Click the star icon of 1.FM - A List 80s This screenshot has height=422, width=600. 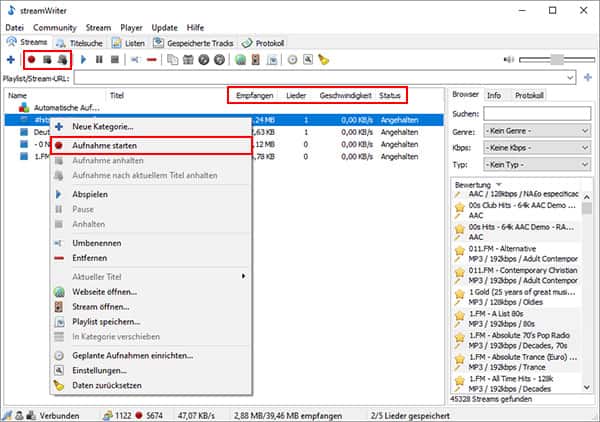point(459,316)
